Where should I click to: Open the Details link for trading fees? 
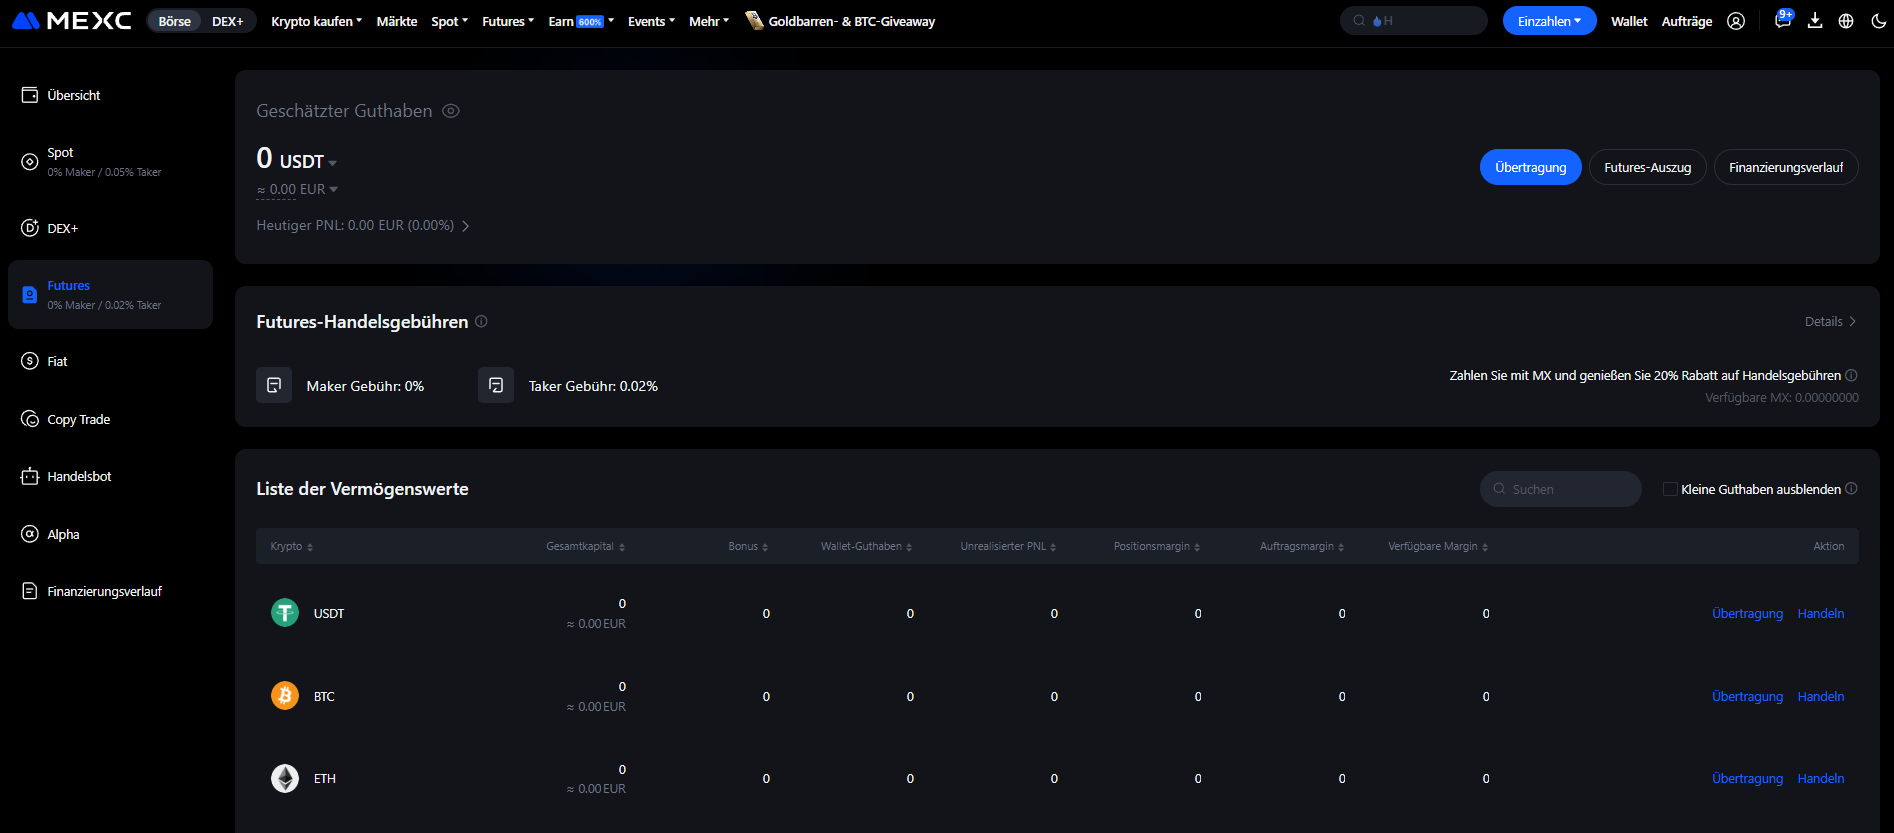click(x=1831, y=321)
